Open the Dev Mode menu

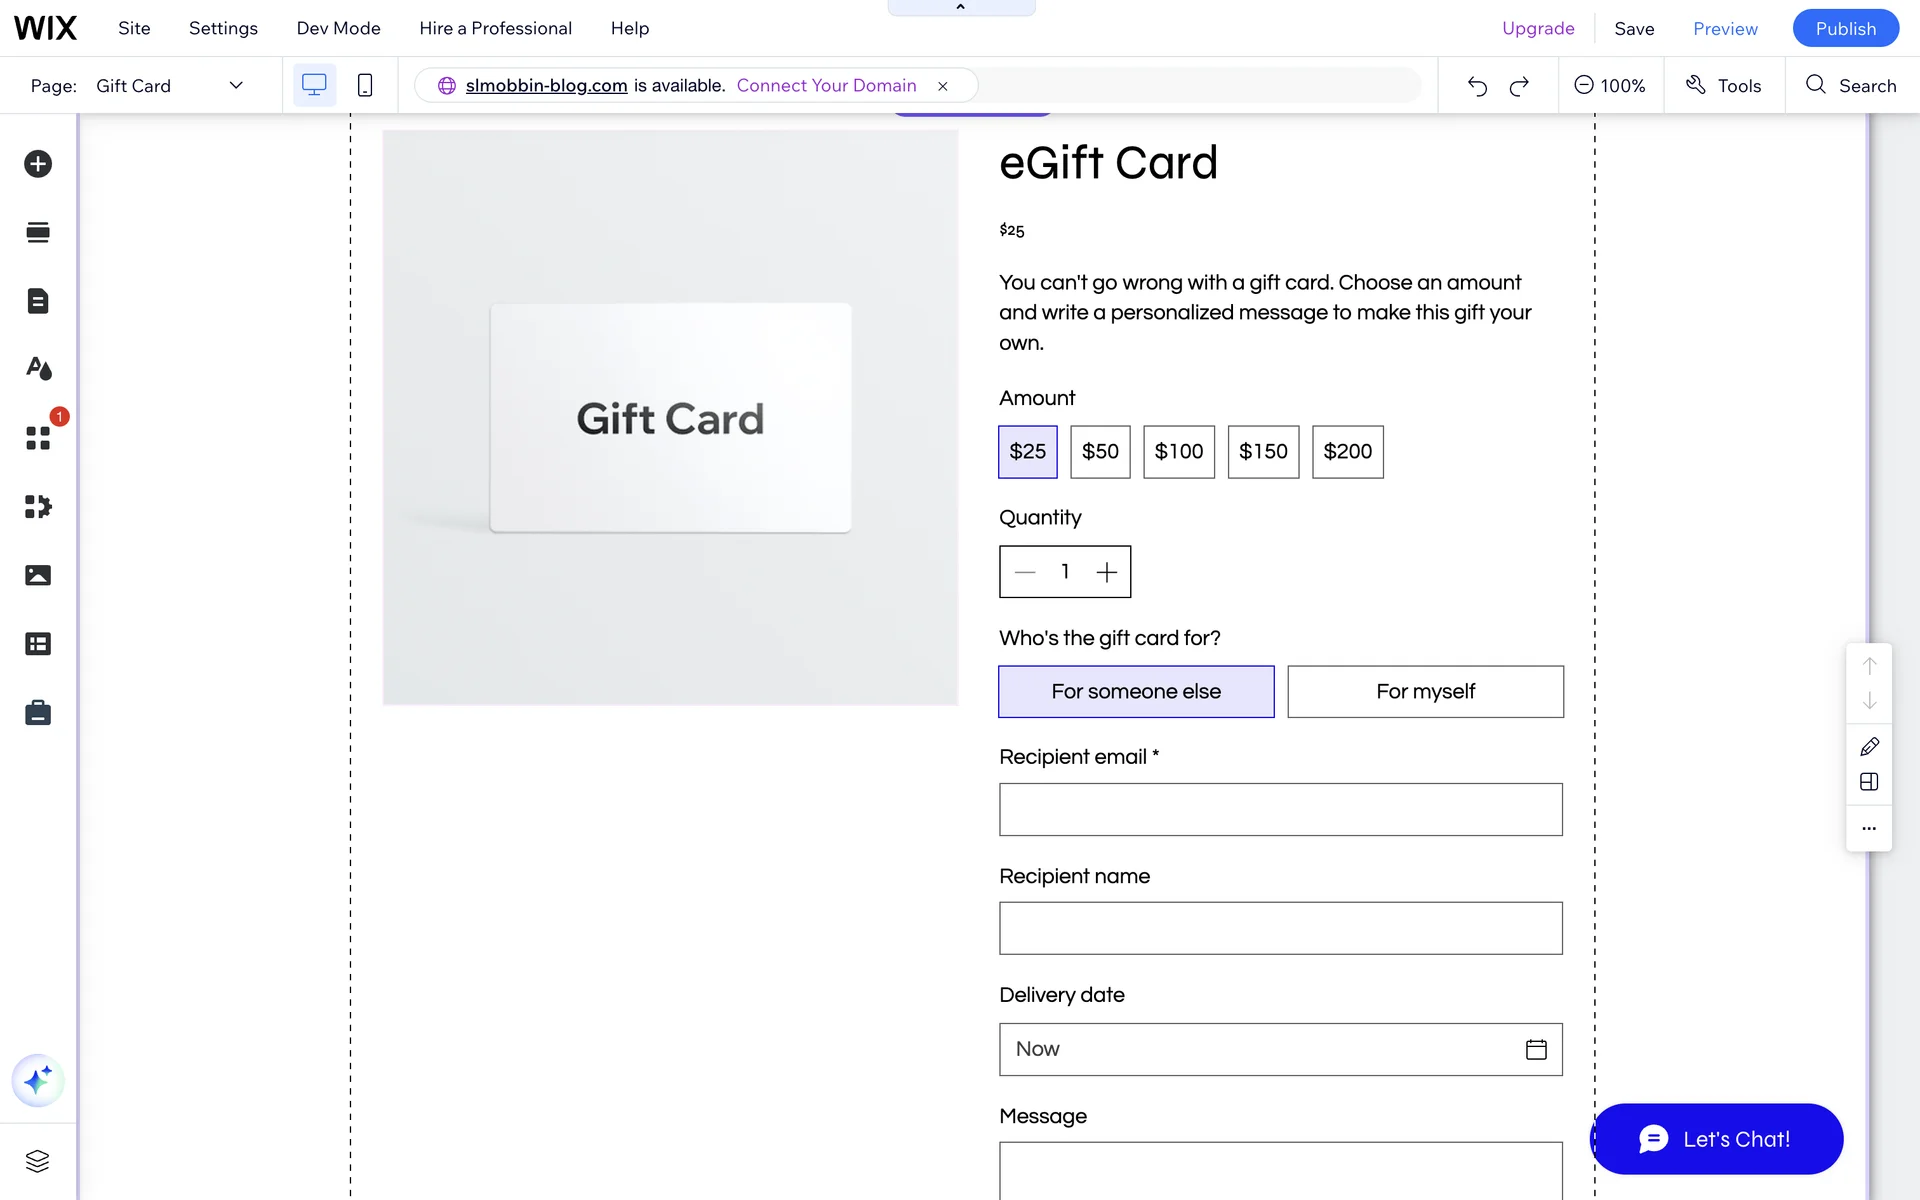pyautogui.click(x=338, y=28)
